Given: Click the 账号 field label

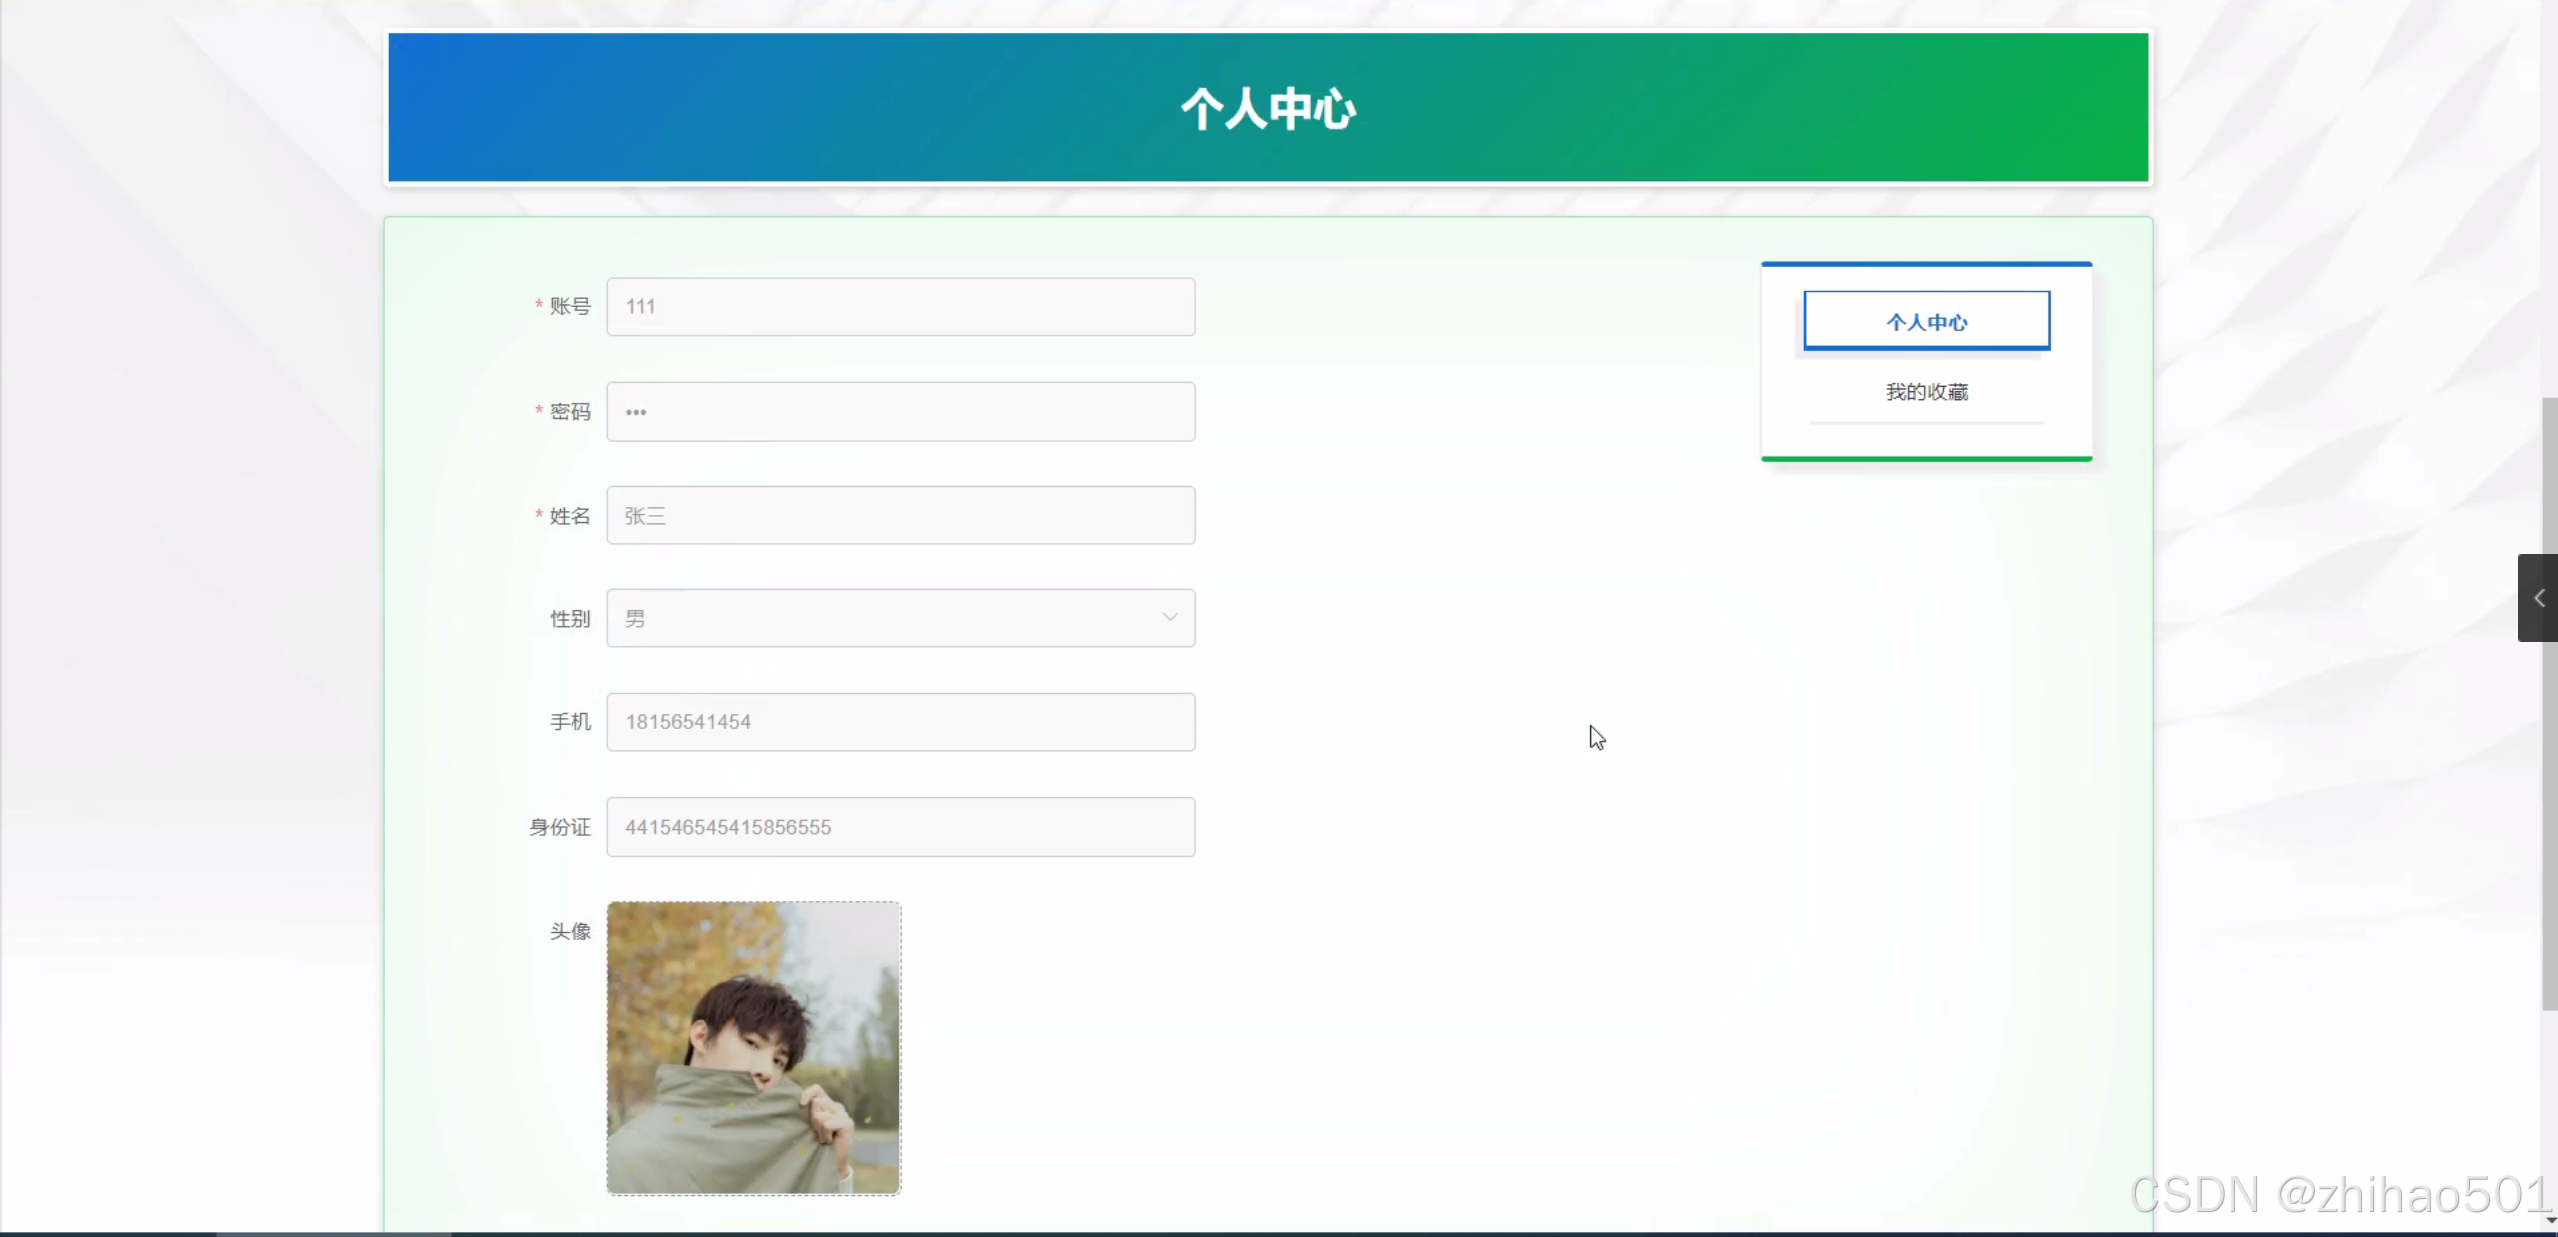Looking at the screenshot, I should (569, 307).
